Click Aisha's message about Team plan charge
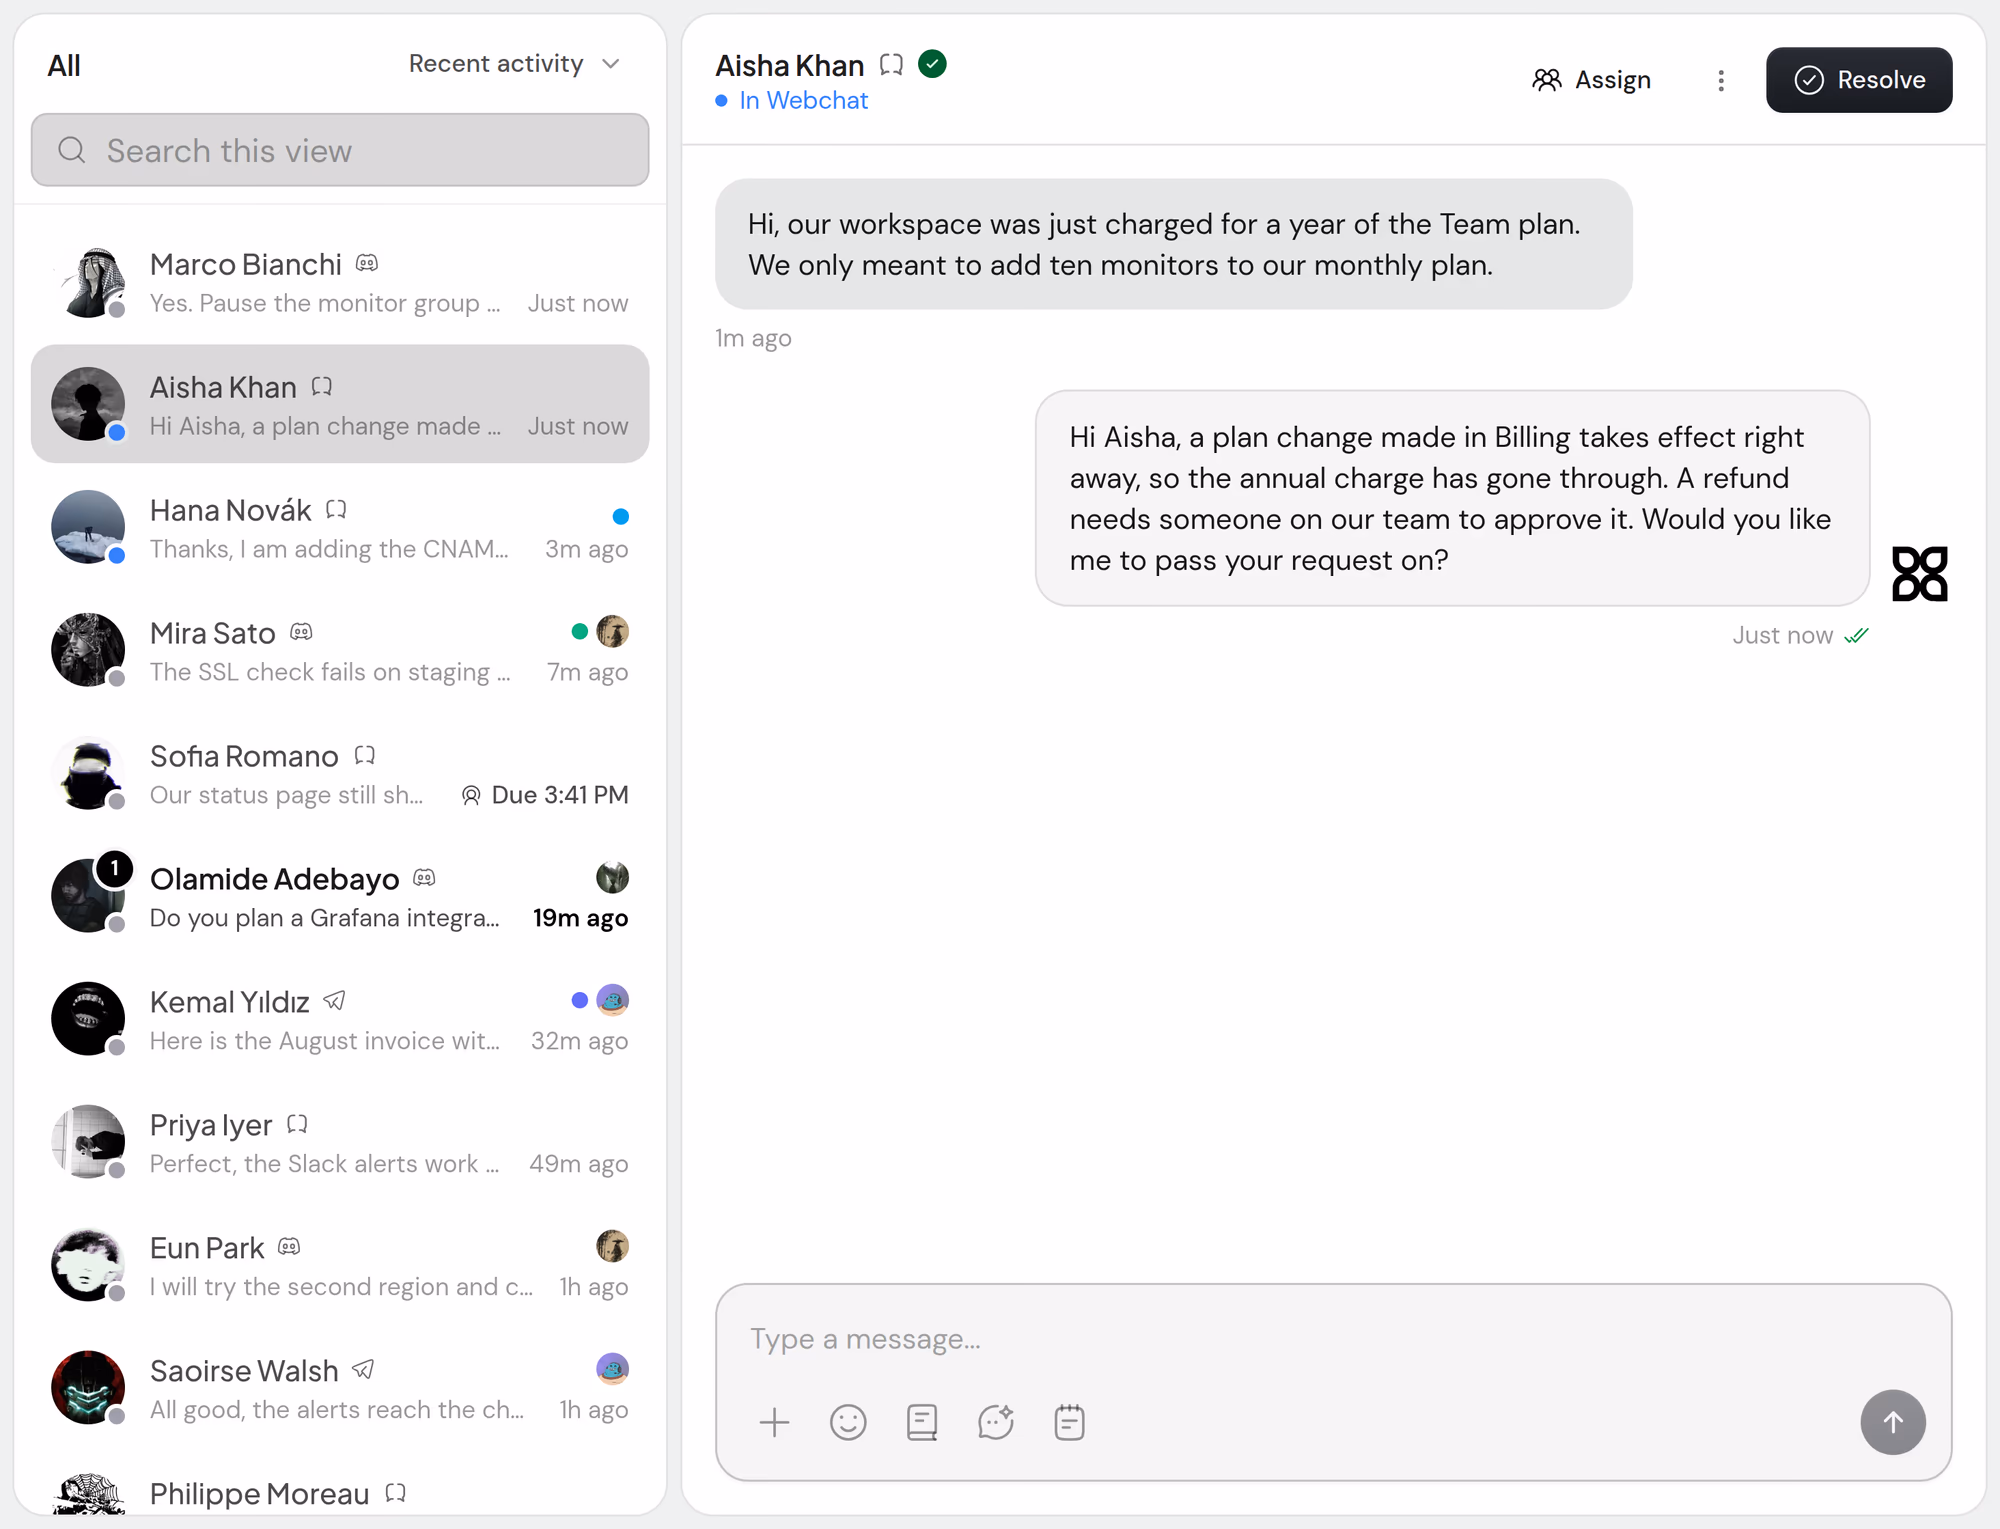This screenshot has width=2000, height=1529. click(1173, 244)
